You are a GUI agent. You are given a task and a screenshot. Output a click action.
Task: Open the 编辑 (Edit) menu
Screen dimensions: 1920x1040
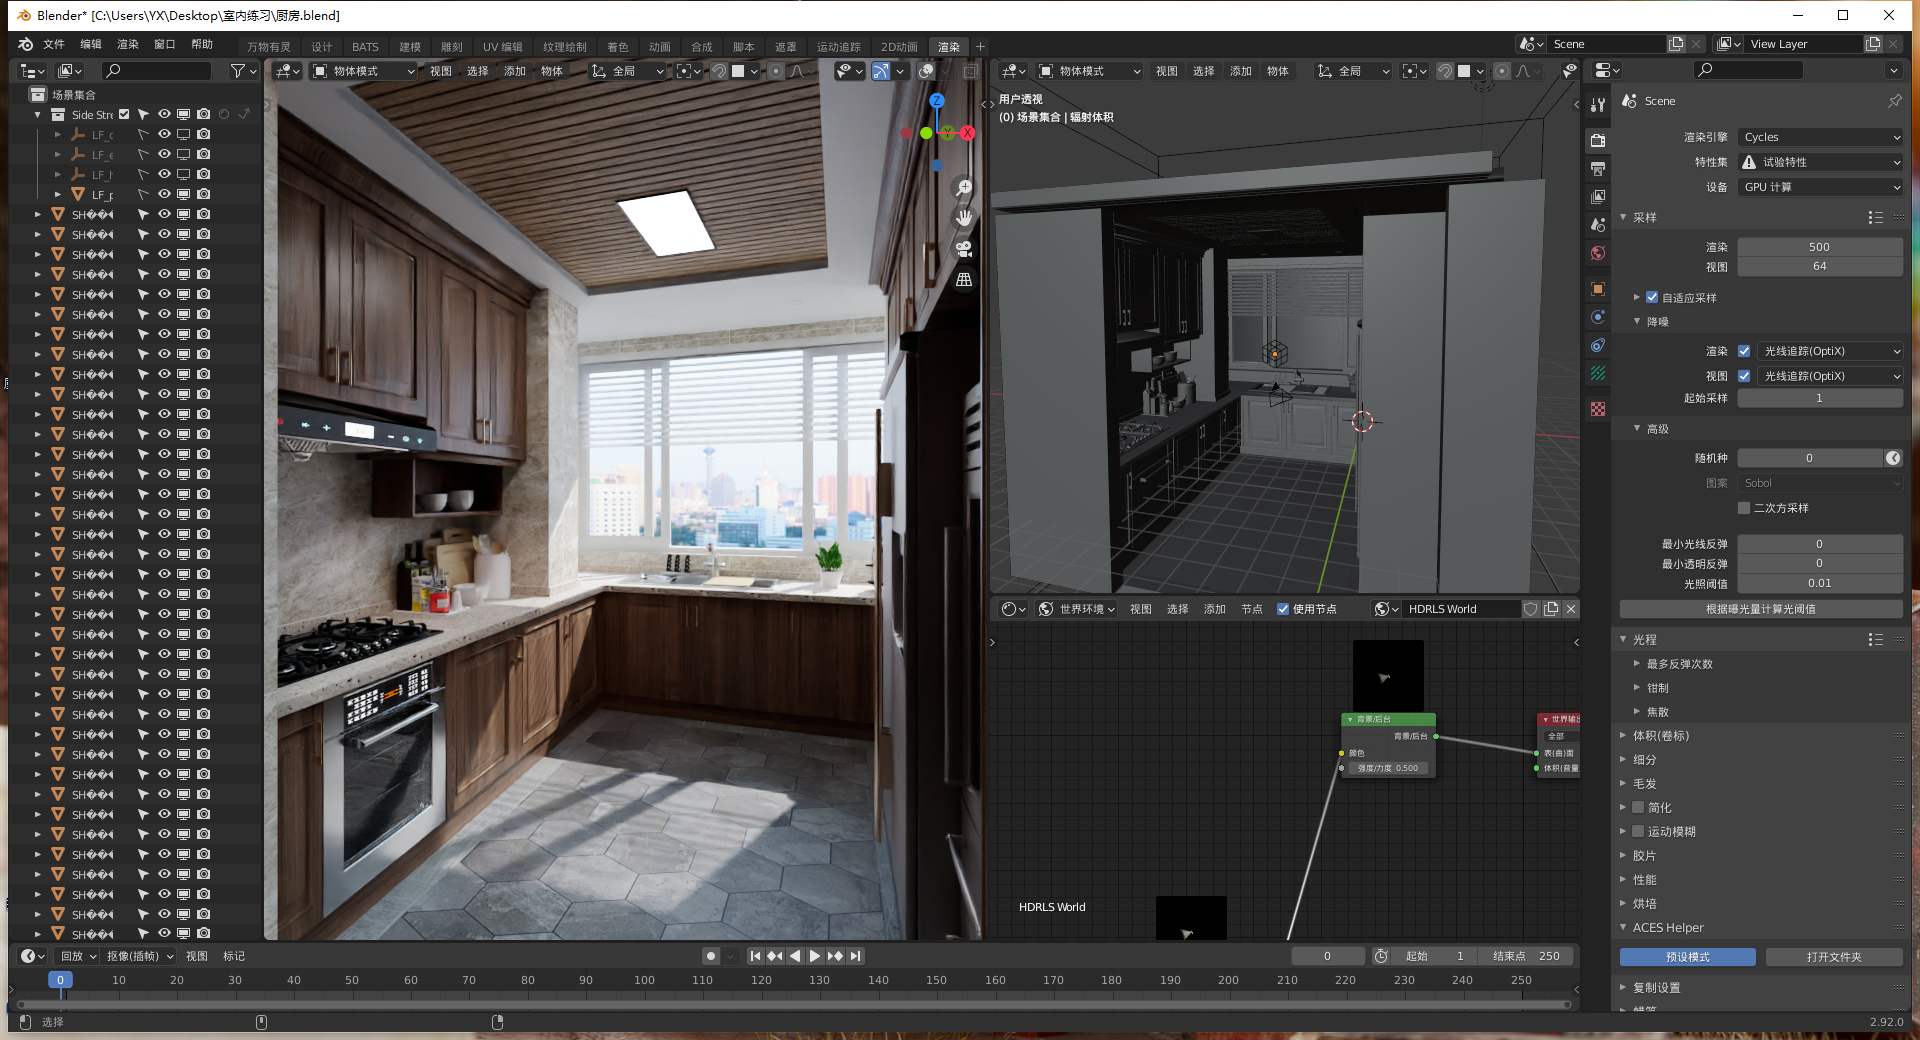tap(91, 45)
